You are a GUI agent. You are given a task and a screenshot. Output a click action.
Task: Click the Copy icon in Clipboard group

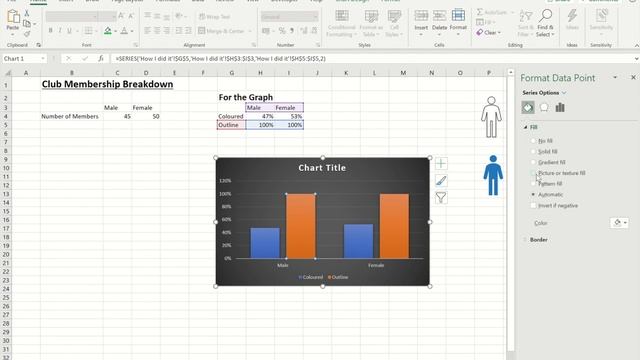(27, 24)
